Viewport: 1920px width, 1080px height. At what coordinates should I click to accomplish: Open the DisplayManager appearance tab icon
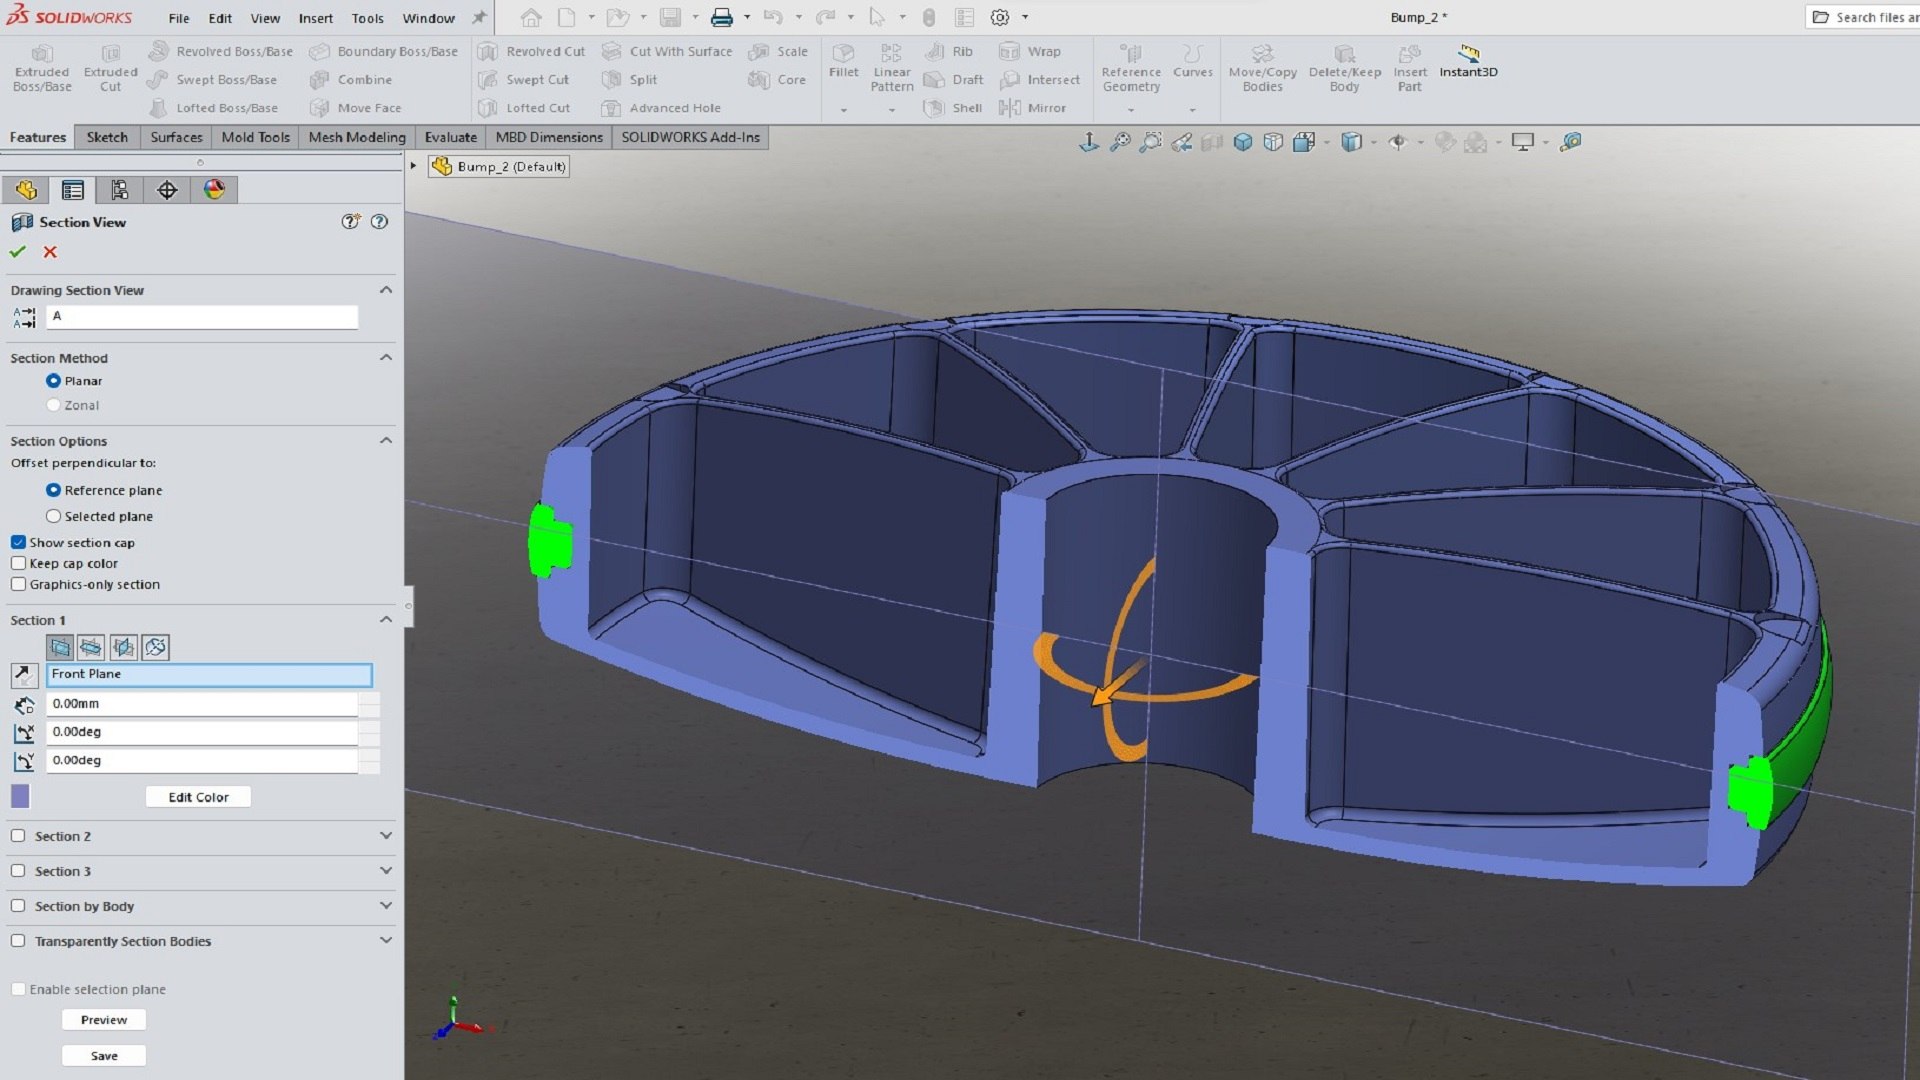pyautogui.click(x=214, y=190)
